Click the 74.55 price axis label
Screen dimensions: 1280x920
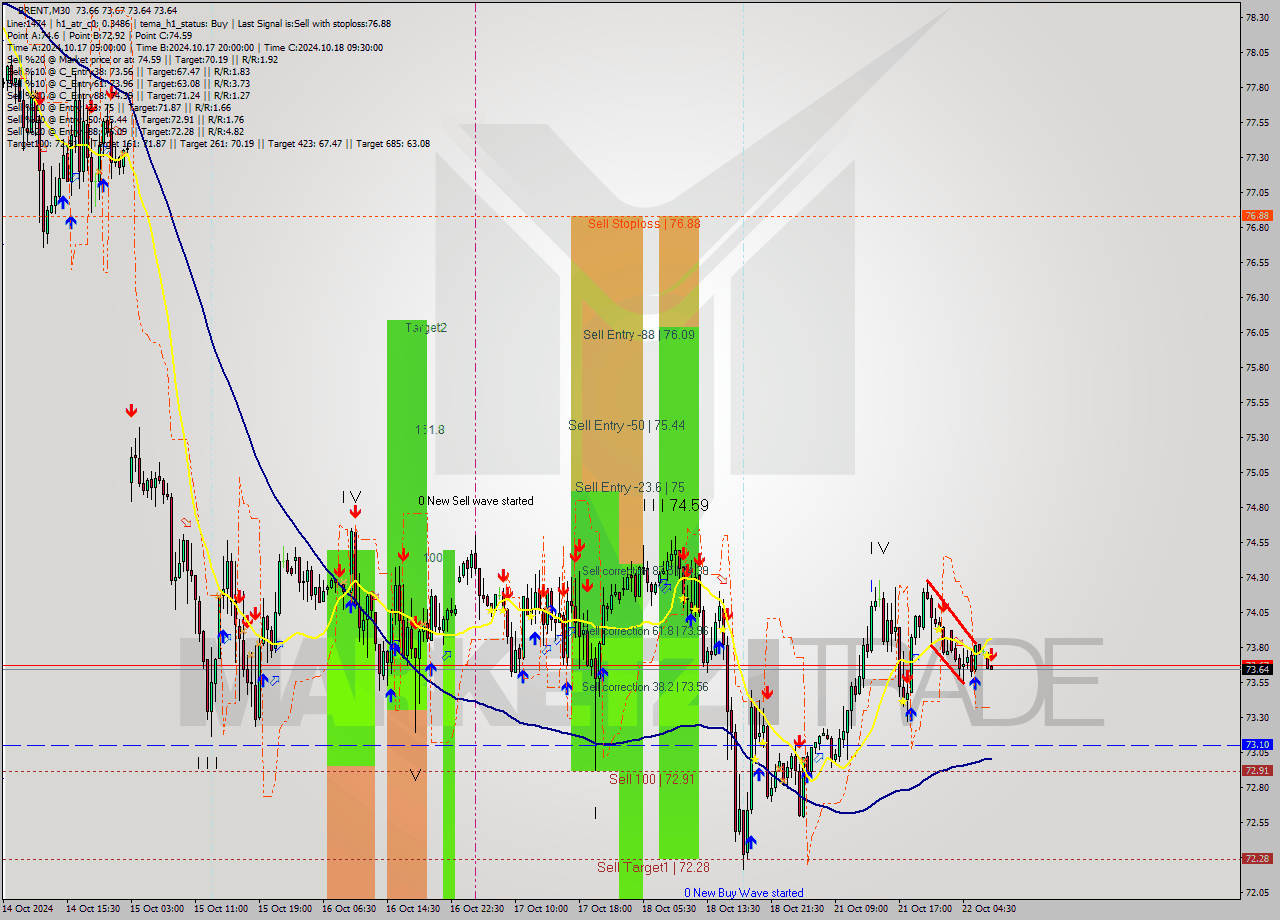click(1257, 542)
